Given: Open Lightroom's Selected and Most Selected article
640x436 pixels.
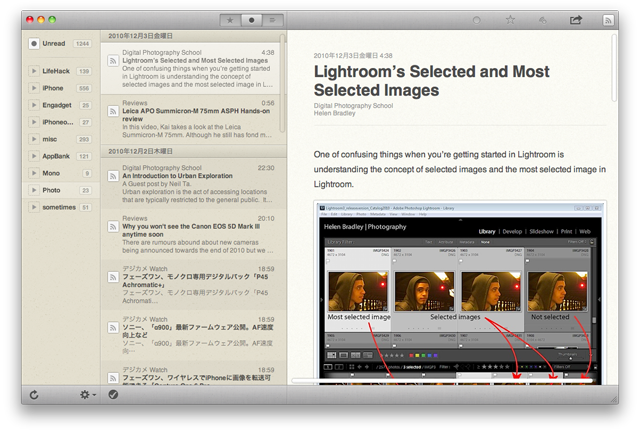Looking at the screenshot, I should coord(193,69).
